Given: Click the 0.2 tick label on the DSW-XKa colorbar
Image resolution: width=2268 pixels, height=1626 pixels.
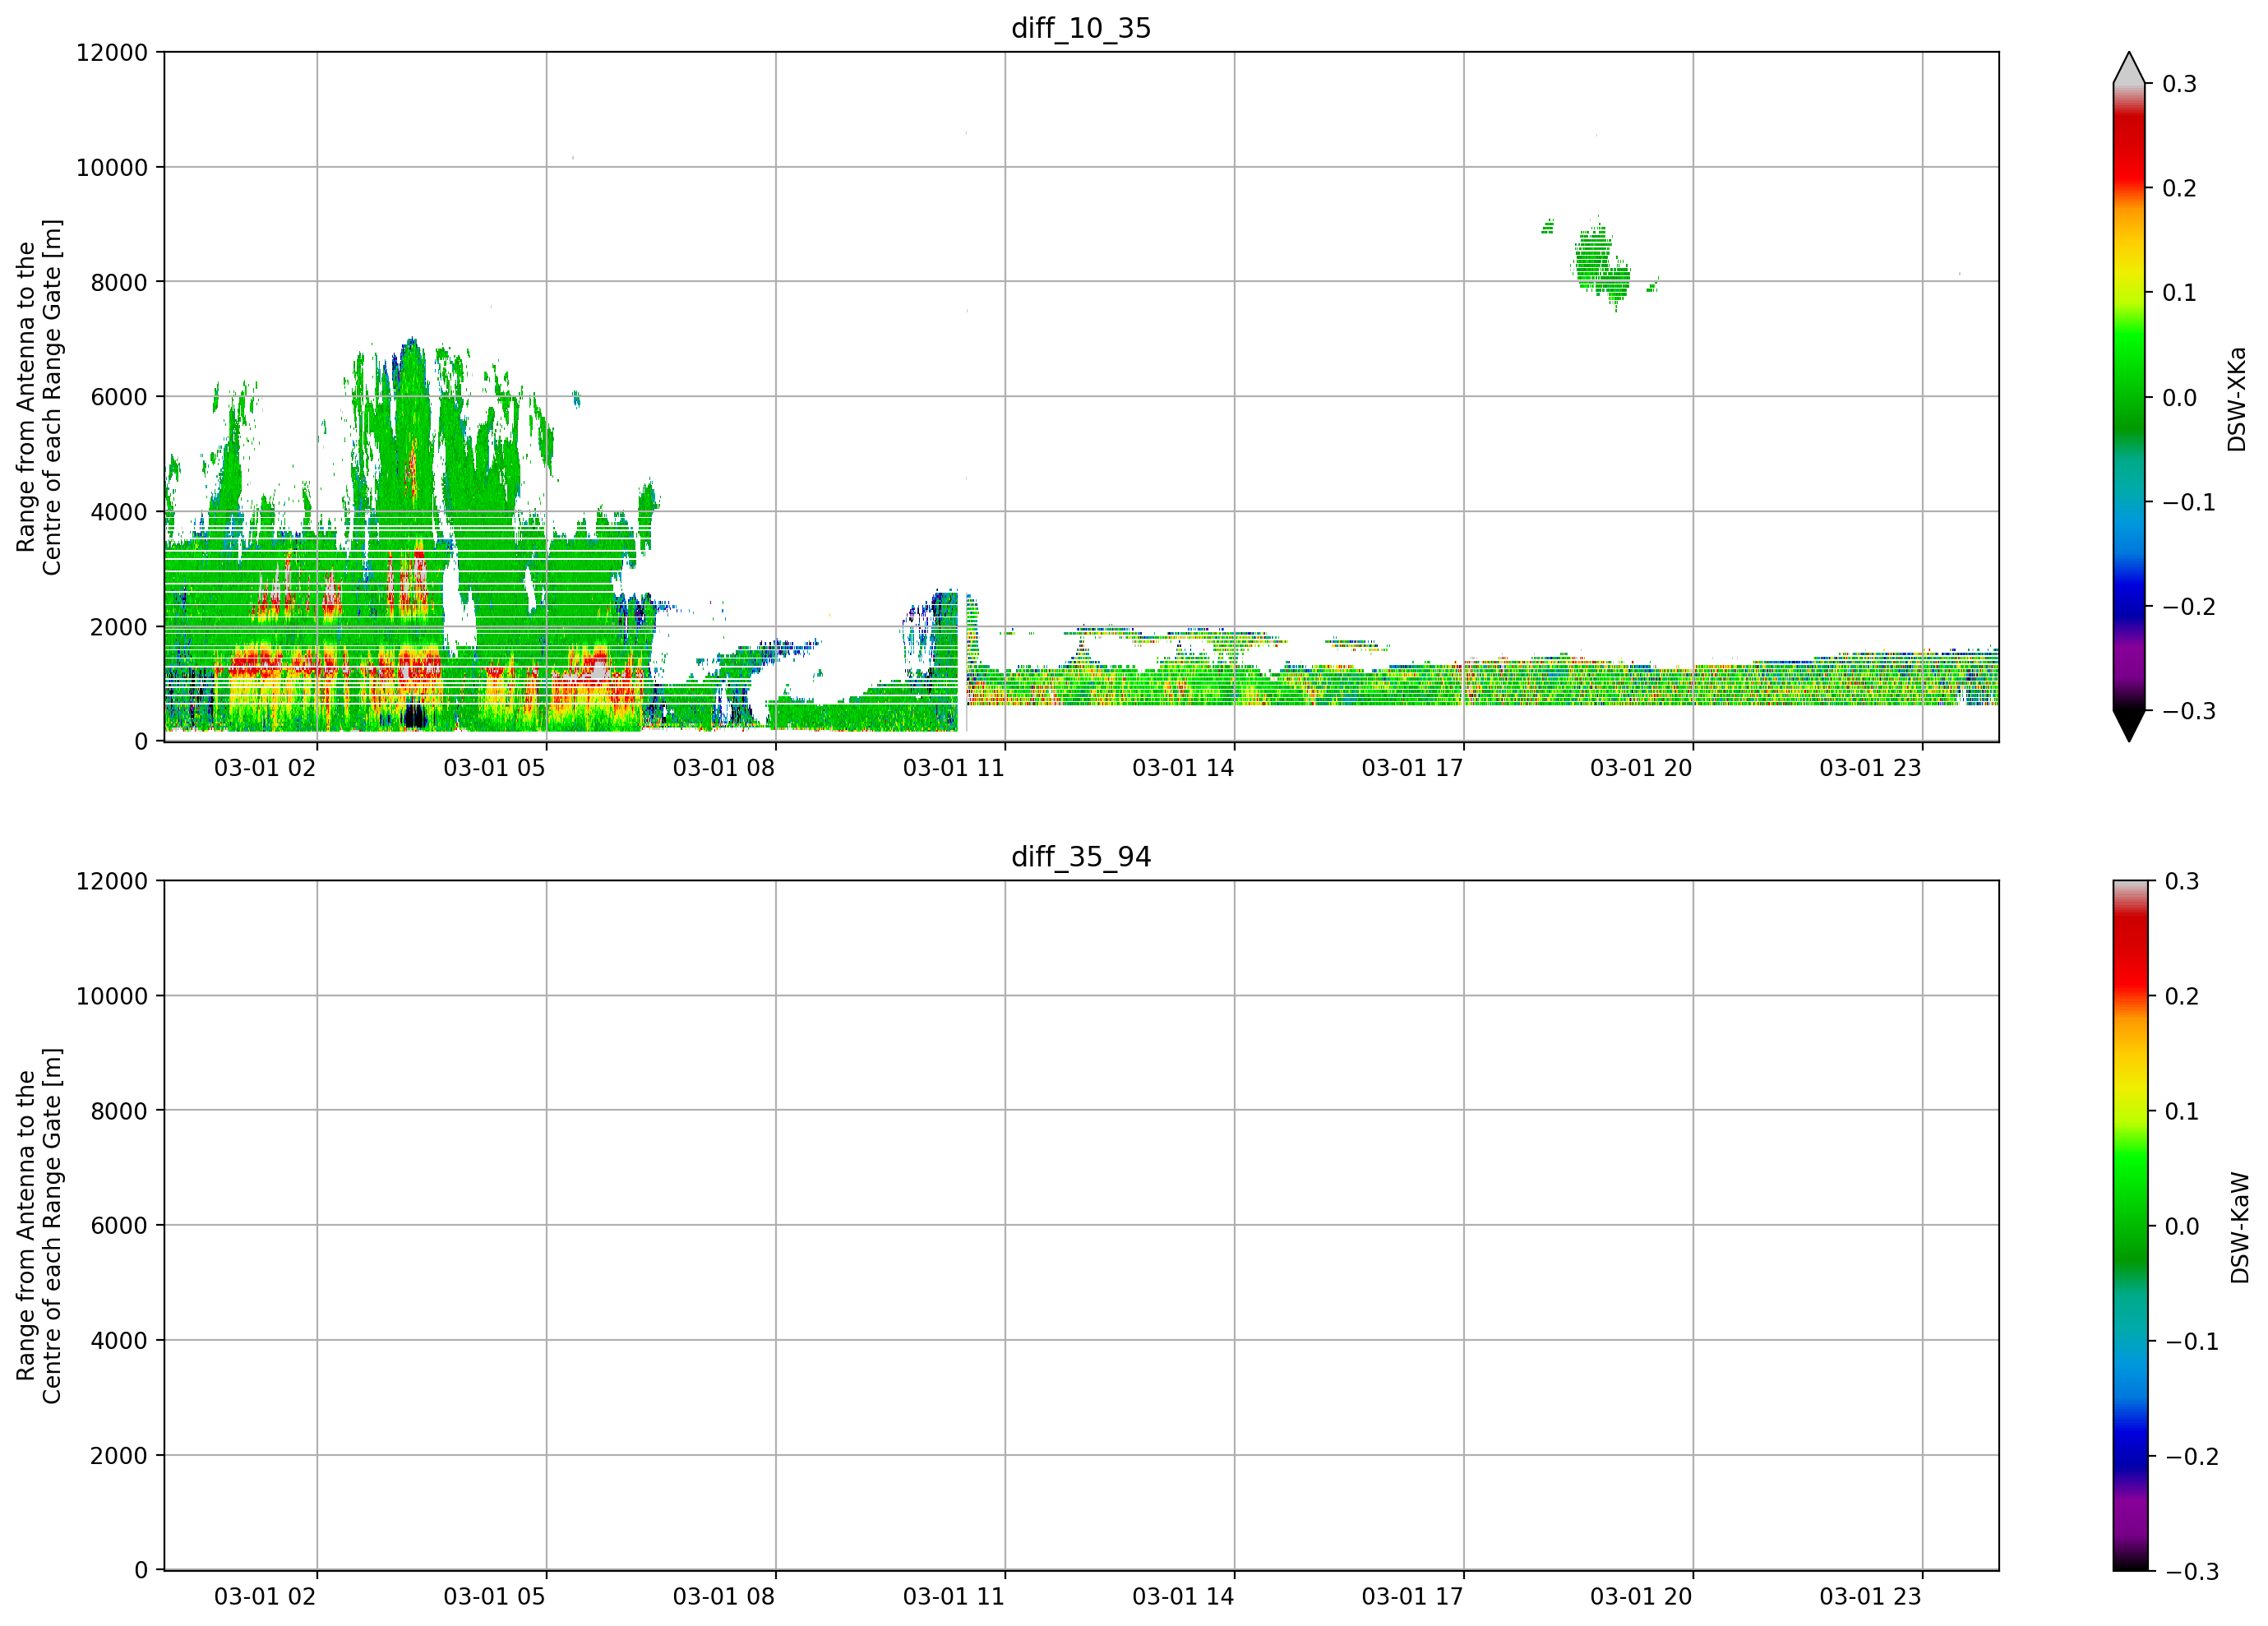Looking at the screenshot, I should click(2179, 189).
